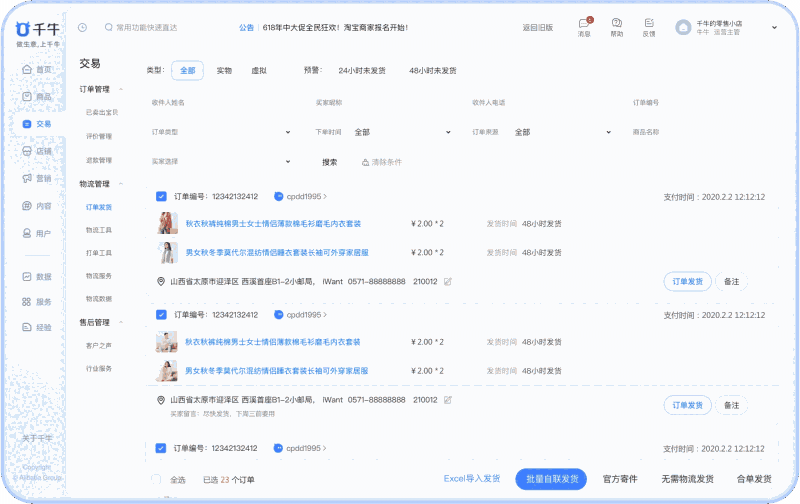The height and width of the screenshot is (504, 800).
Task: Open 评价管理 menu item
Action: tap(99, 136)
